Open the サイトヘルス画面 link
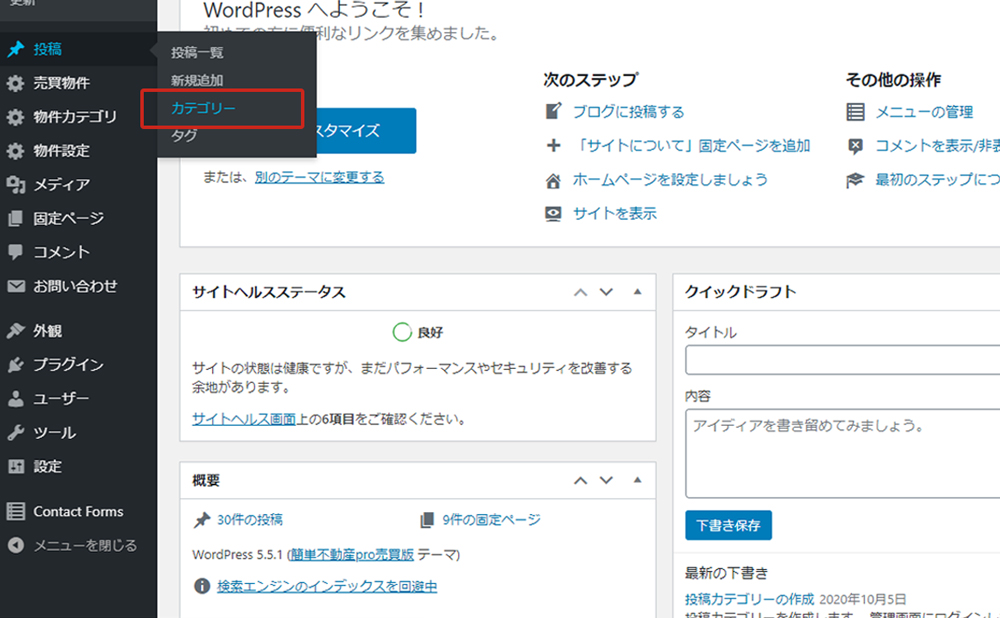 (243, 419)
